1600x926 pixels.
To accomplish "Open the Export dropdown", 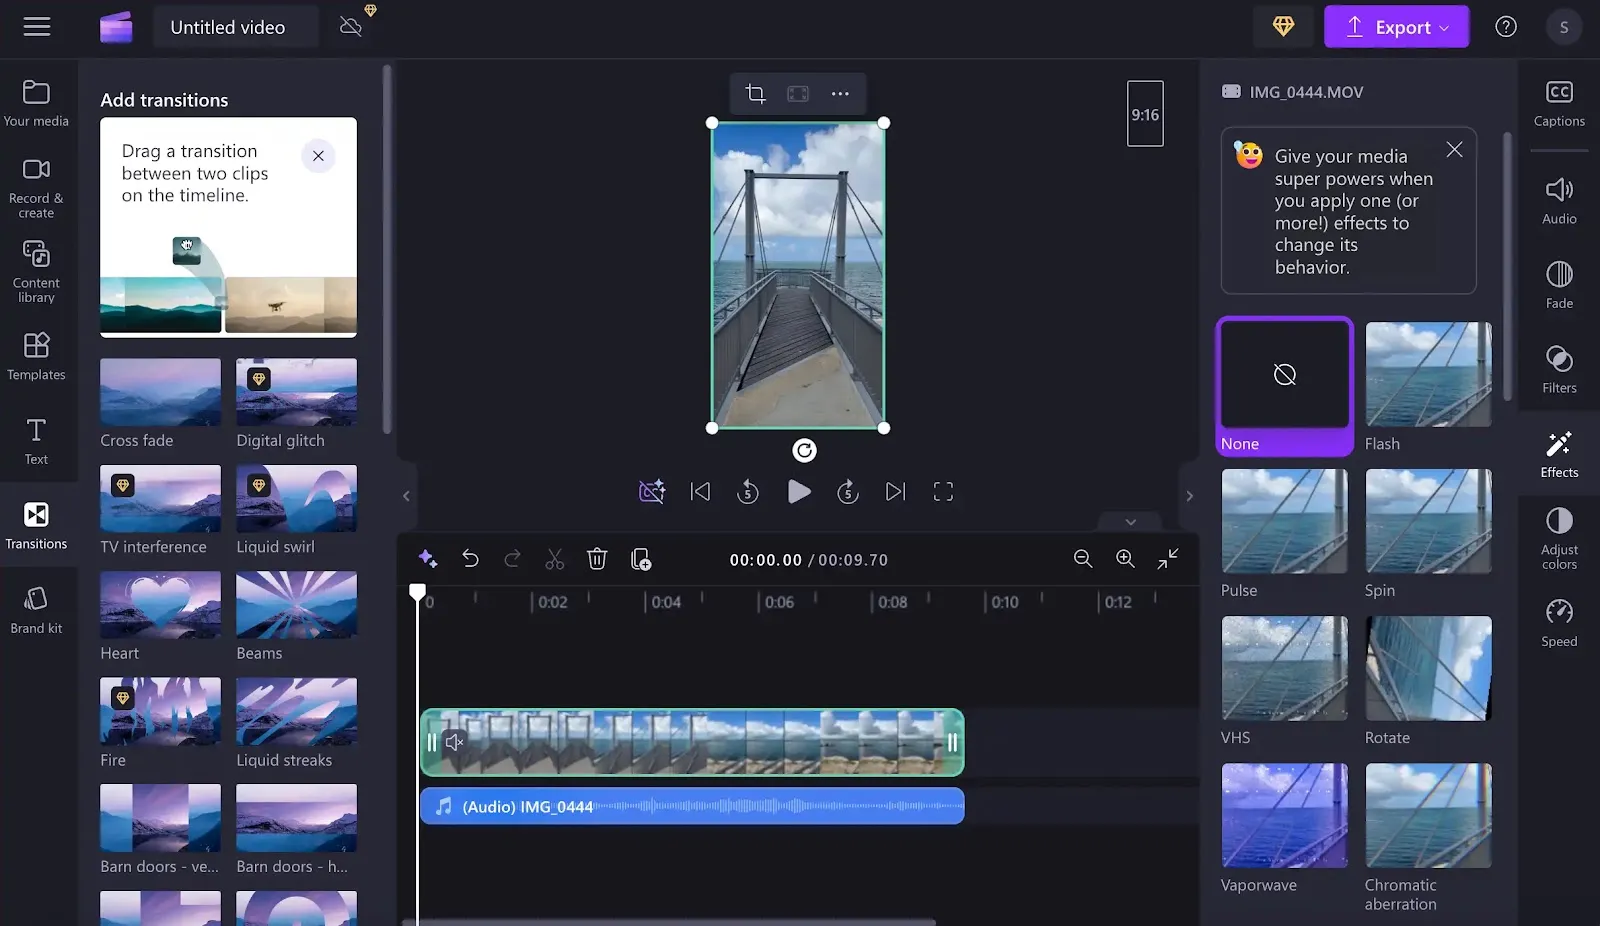I will 1396,27.
